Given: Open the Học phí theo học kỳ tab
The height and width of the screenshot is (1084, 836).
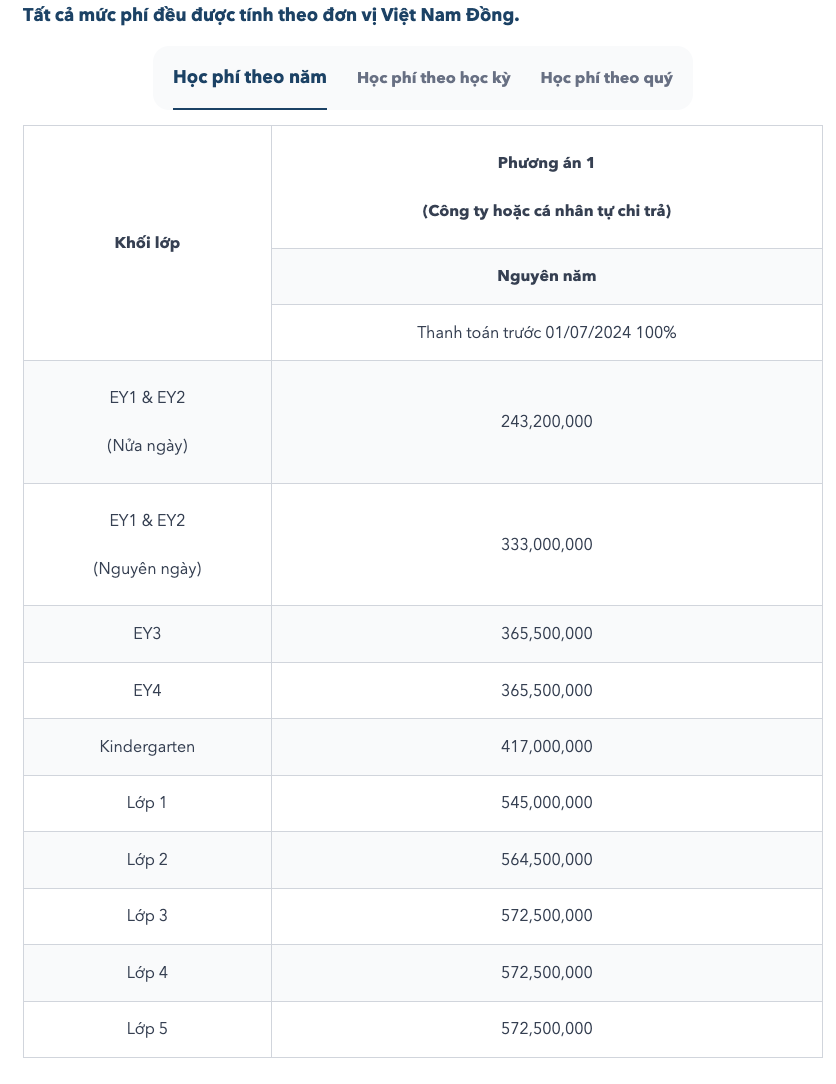Looking at the screenshot, I should pos(434,78).
